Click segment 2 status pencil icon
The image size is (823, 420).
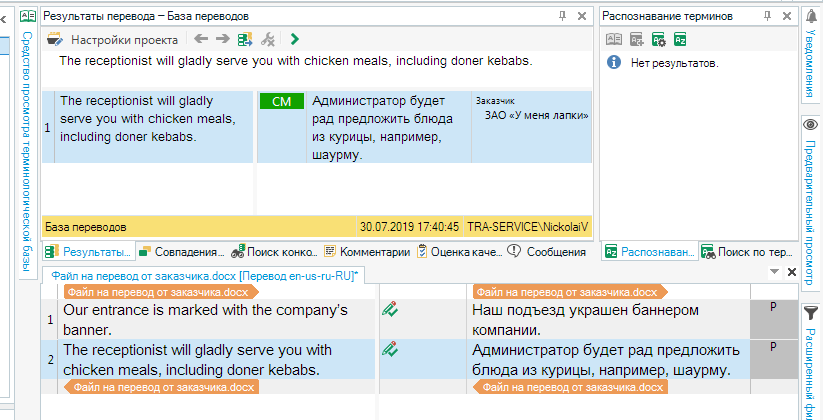coord(390,350)
